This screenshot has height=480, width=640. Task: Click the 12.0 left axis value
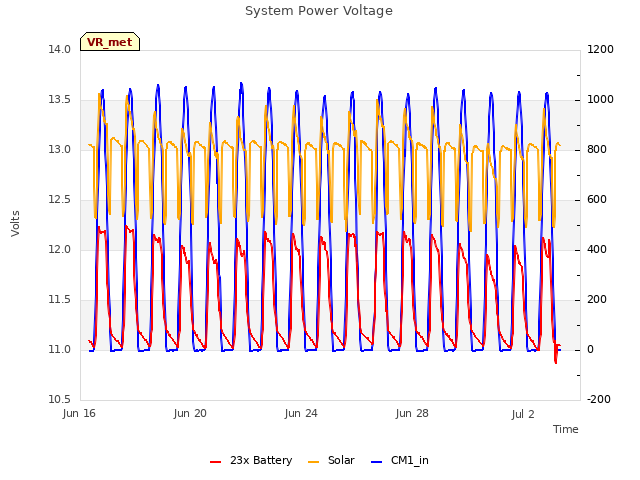[x=59, y=249]
